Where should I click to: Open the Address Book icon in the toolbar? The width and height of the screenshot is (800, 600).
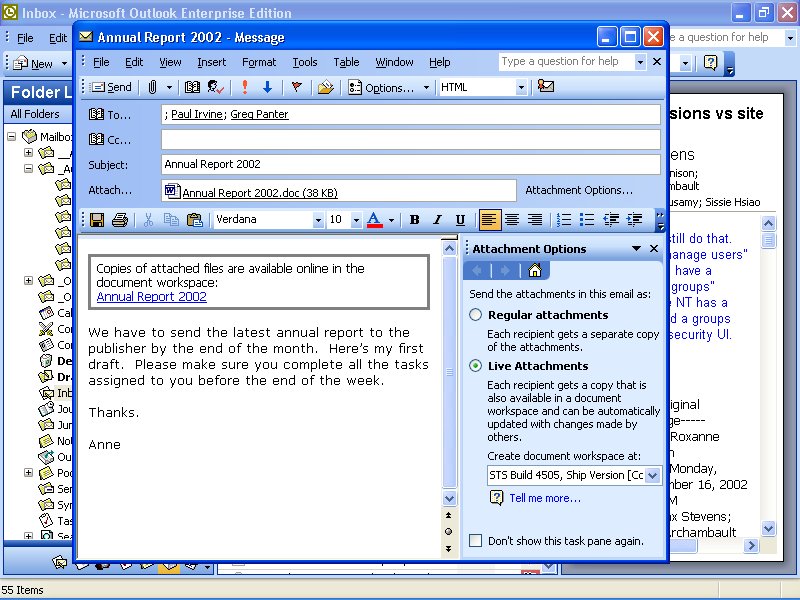193,87
